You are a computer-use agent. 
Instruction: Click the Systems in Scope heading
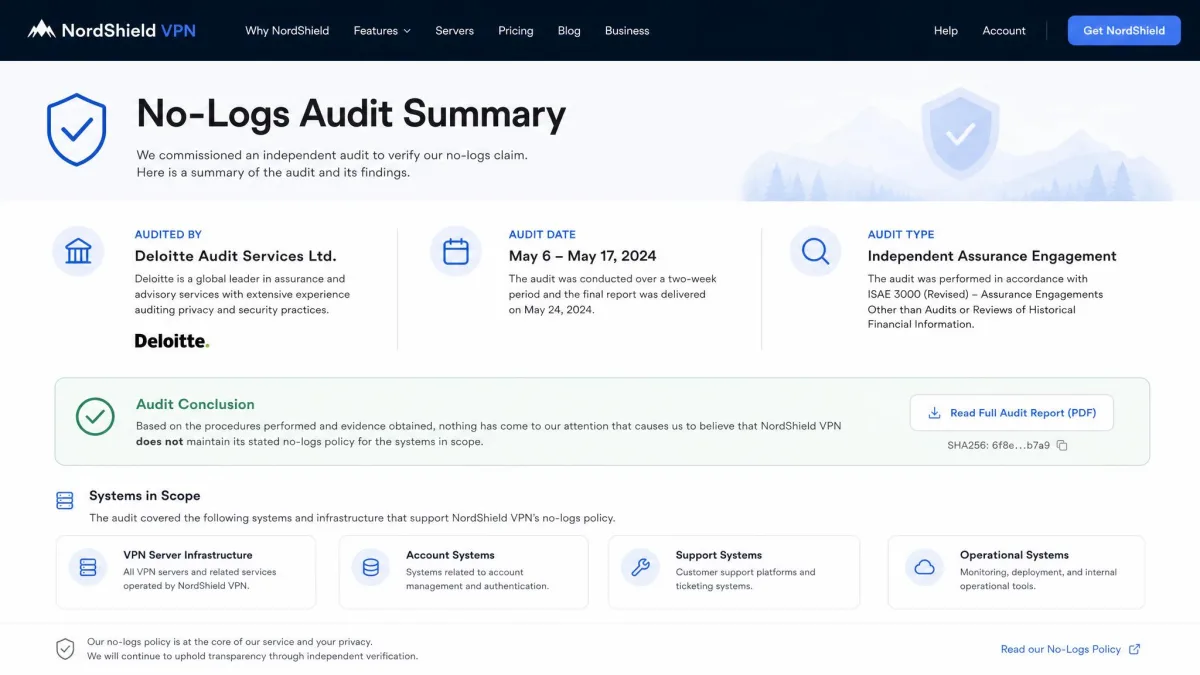tap(145, 496)
